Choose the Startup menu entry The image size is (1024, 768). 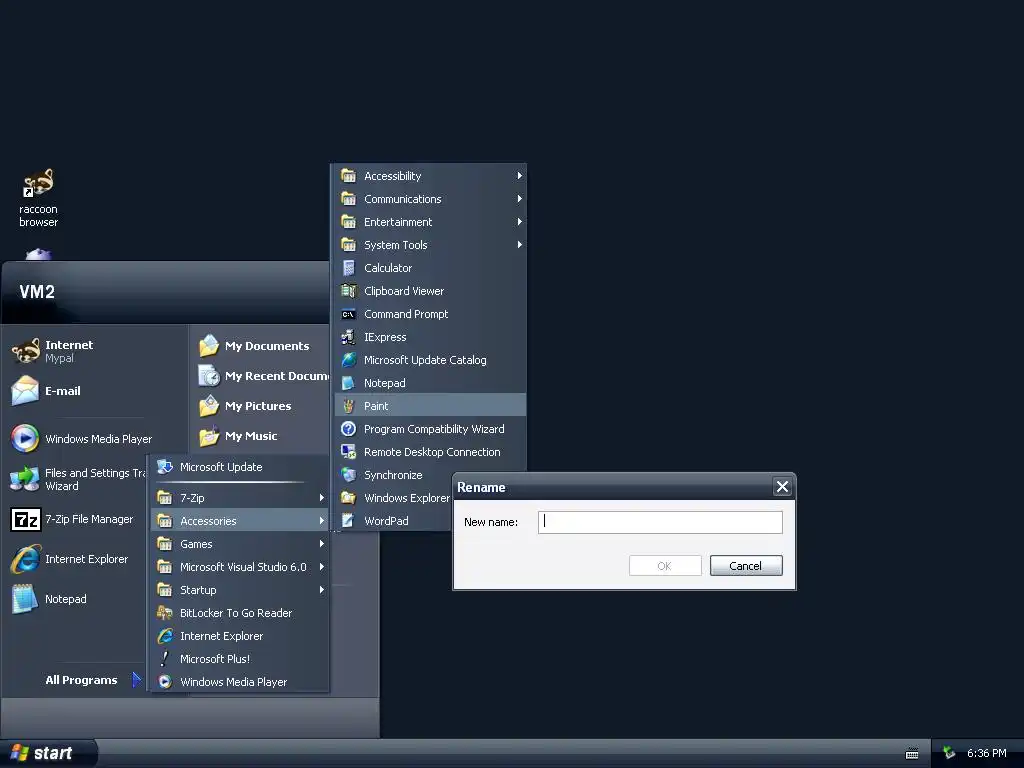pyautogui.click(x=240, y=590)
